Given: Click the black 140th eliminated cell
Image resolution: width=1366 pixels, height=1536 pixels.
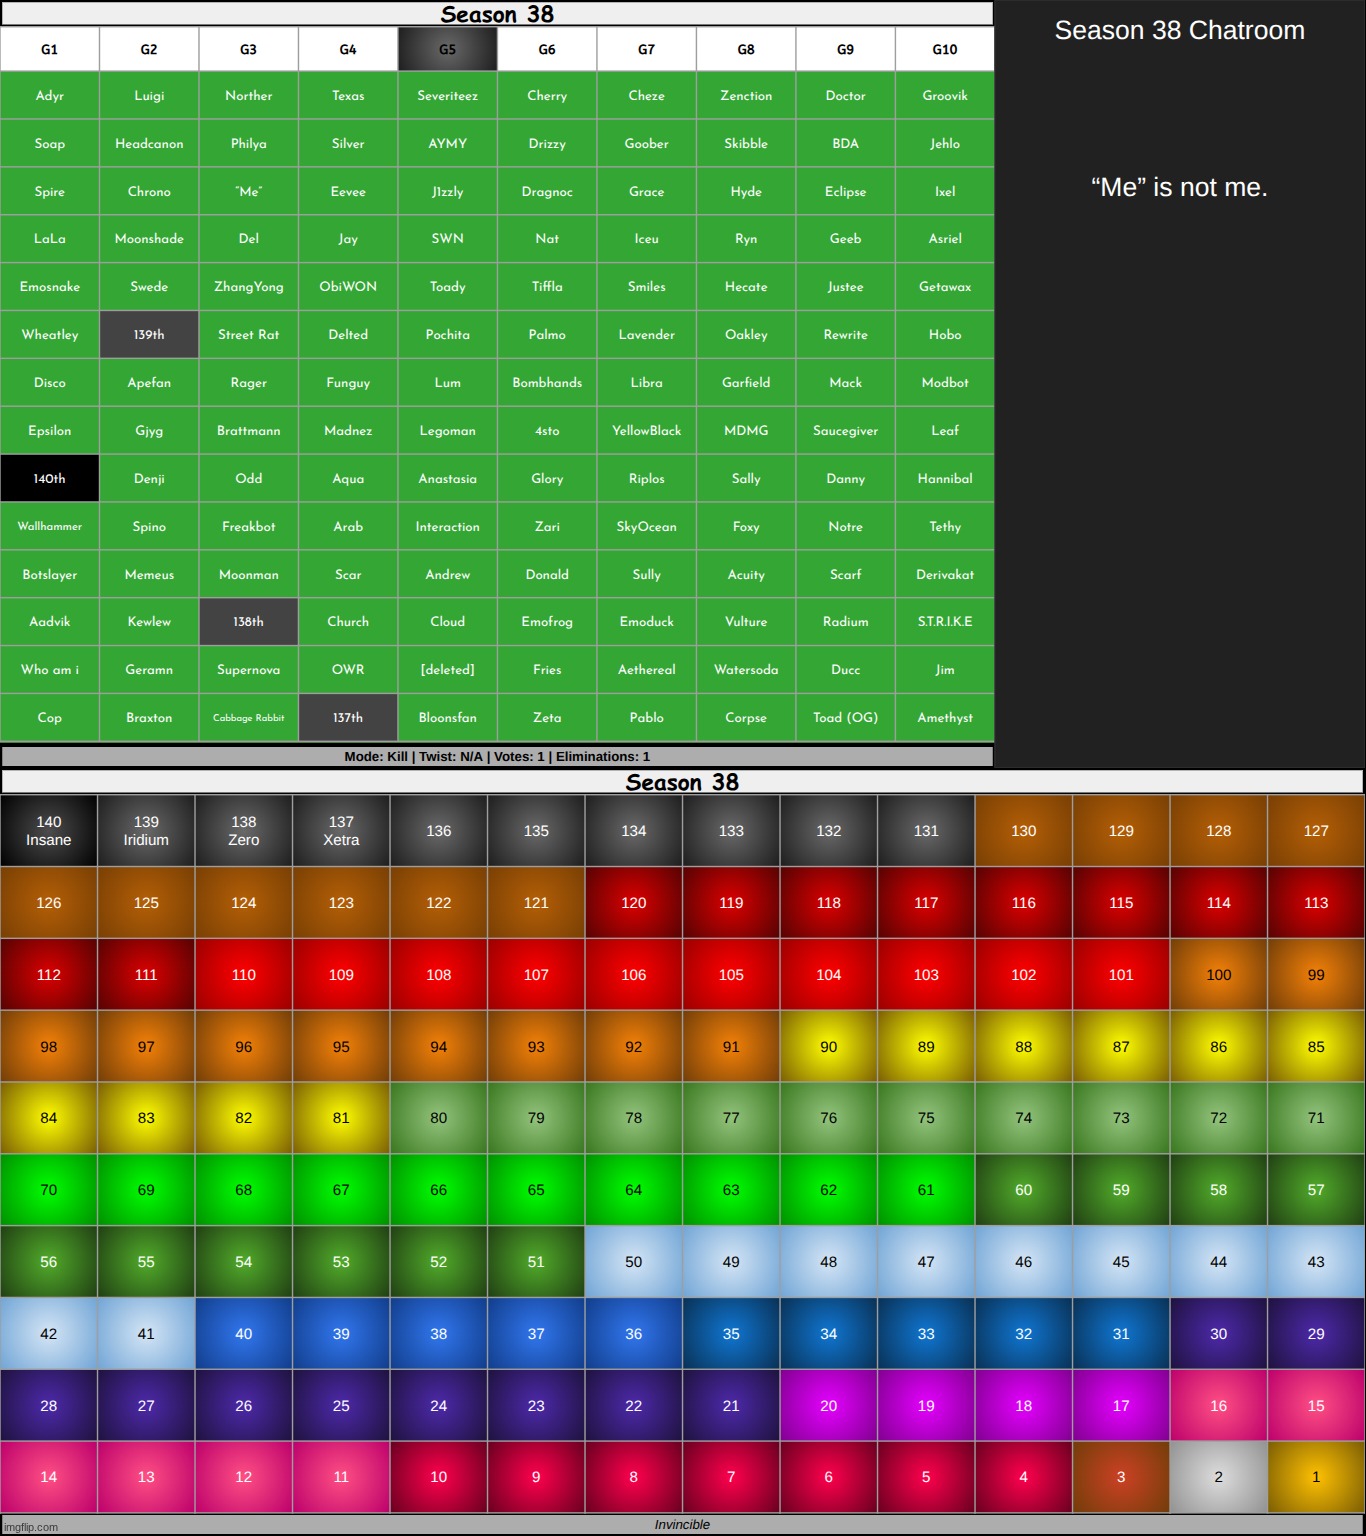Looking at the screenshot, I should [x=50, y=479].
